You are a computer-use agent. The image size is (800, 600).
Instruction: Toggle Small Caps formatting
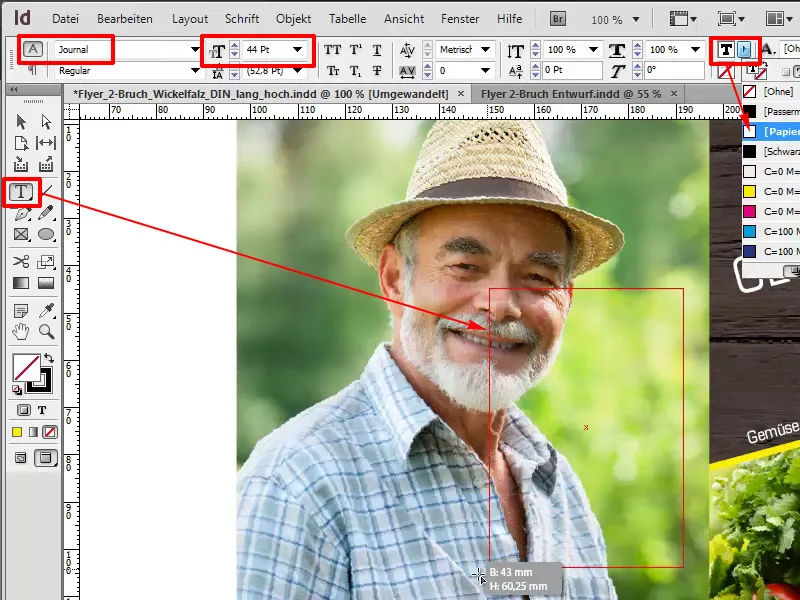333,70
